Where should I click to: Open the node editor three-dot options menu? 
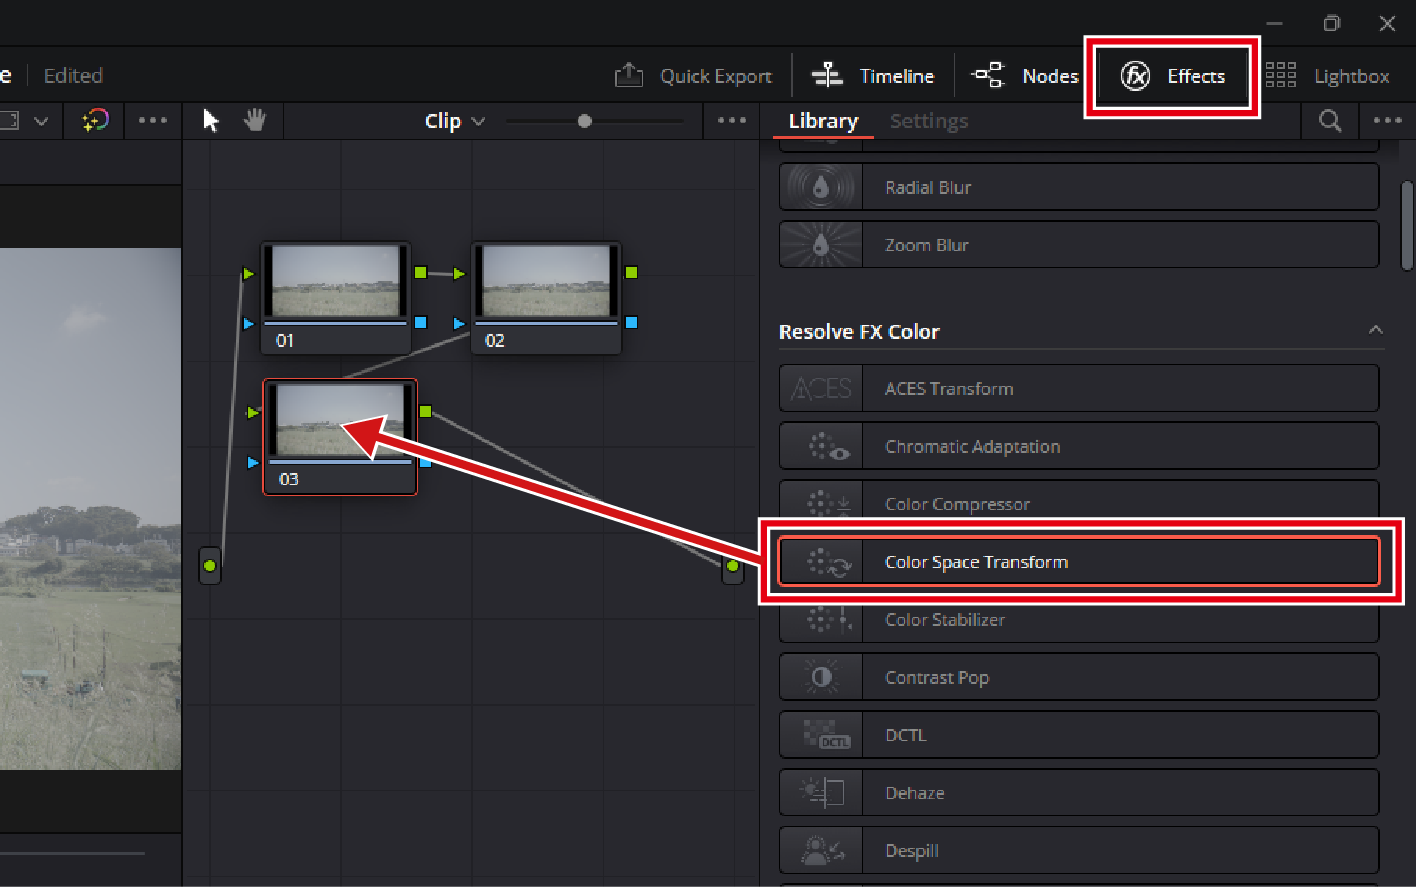tap(732, 121)
